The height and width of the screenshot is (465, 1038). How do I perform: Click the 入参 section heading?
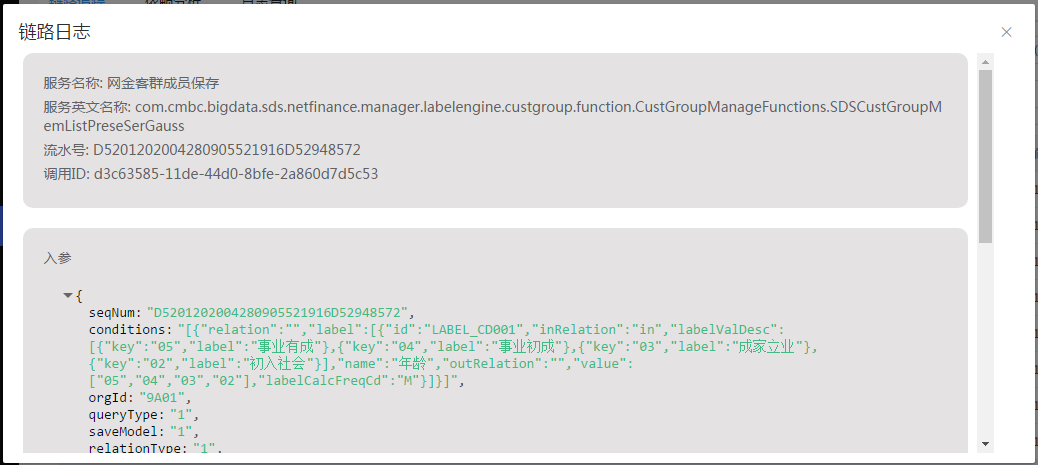tap(57, 257)
